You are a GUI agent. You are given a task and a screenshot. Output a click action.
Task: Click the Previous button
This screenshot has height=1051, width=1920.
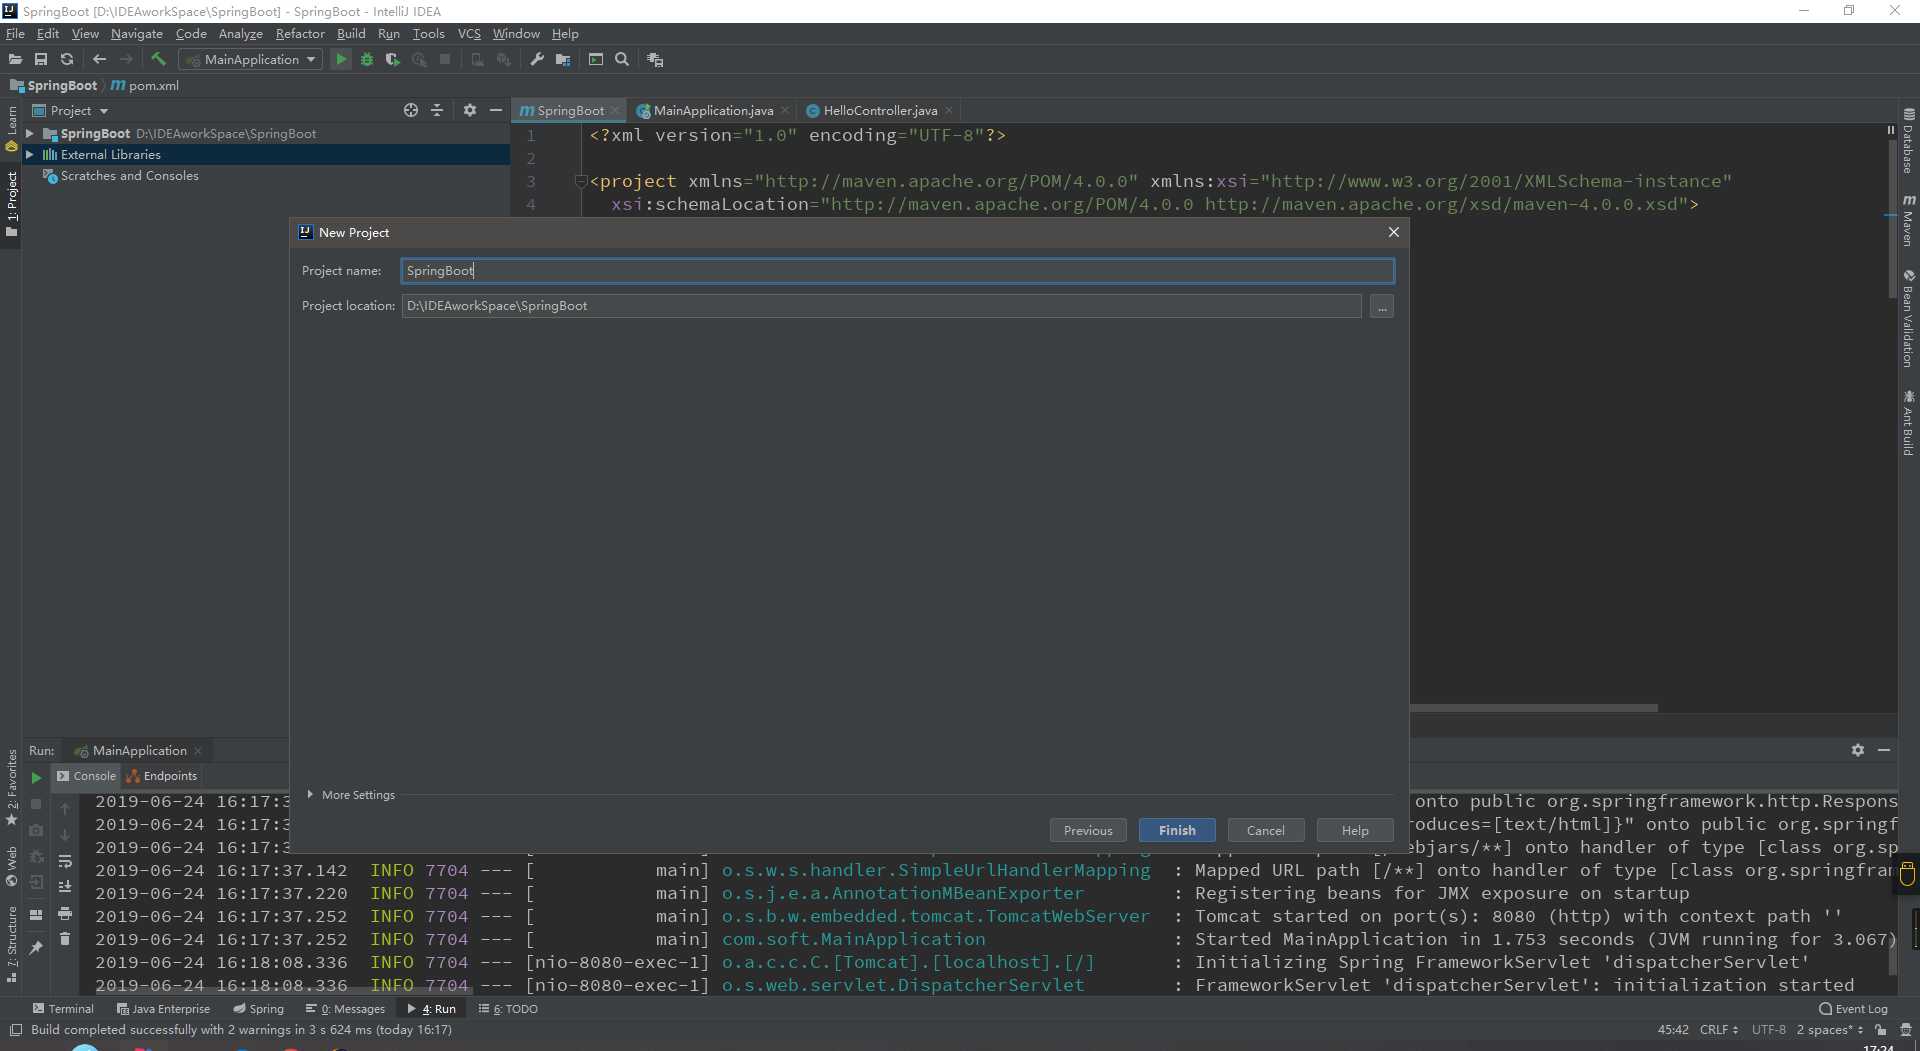click(1088, 830)
